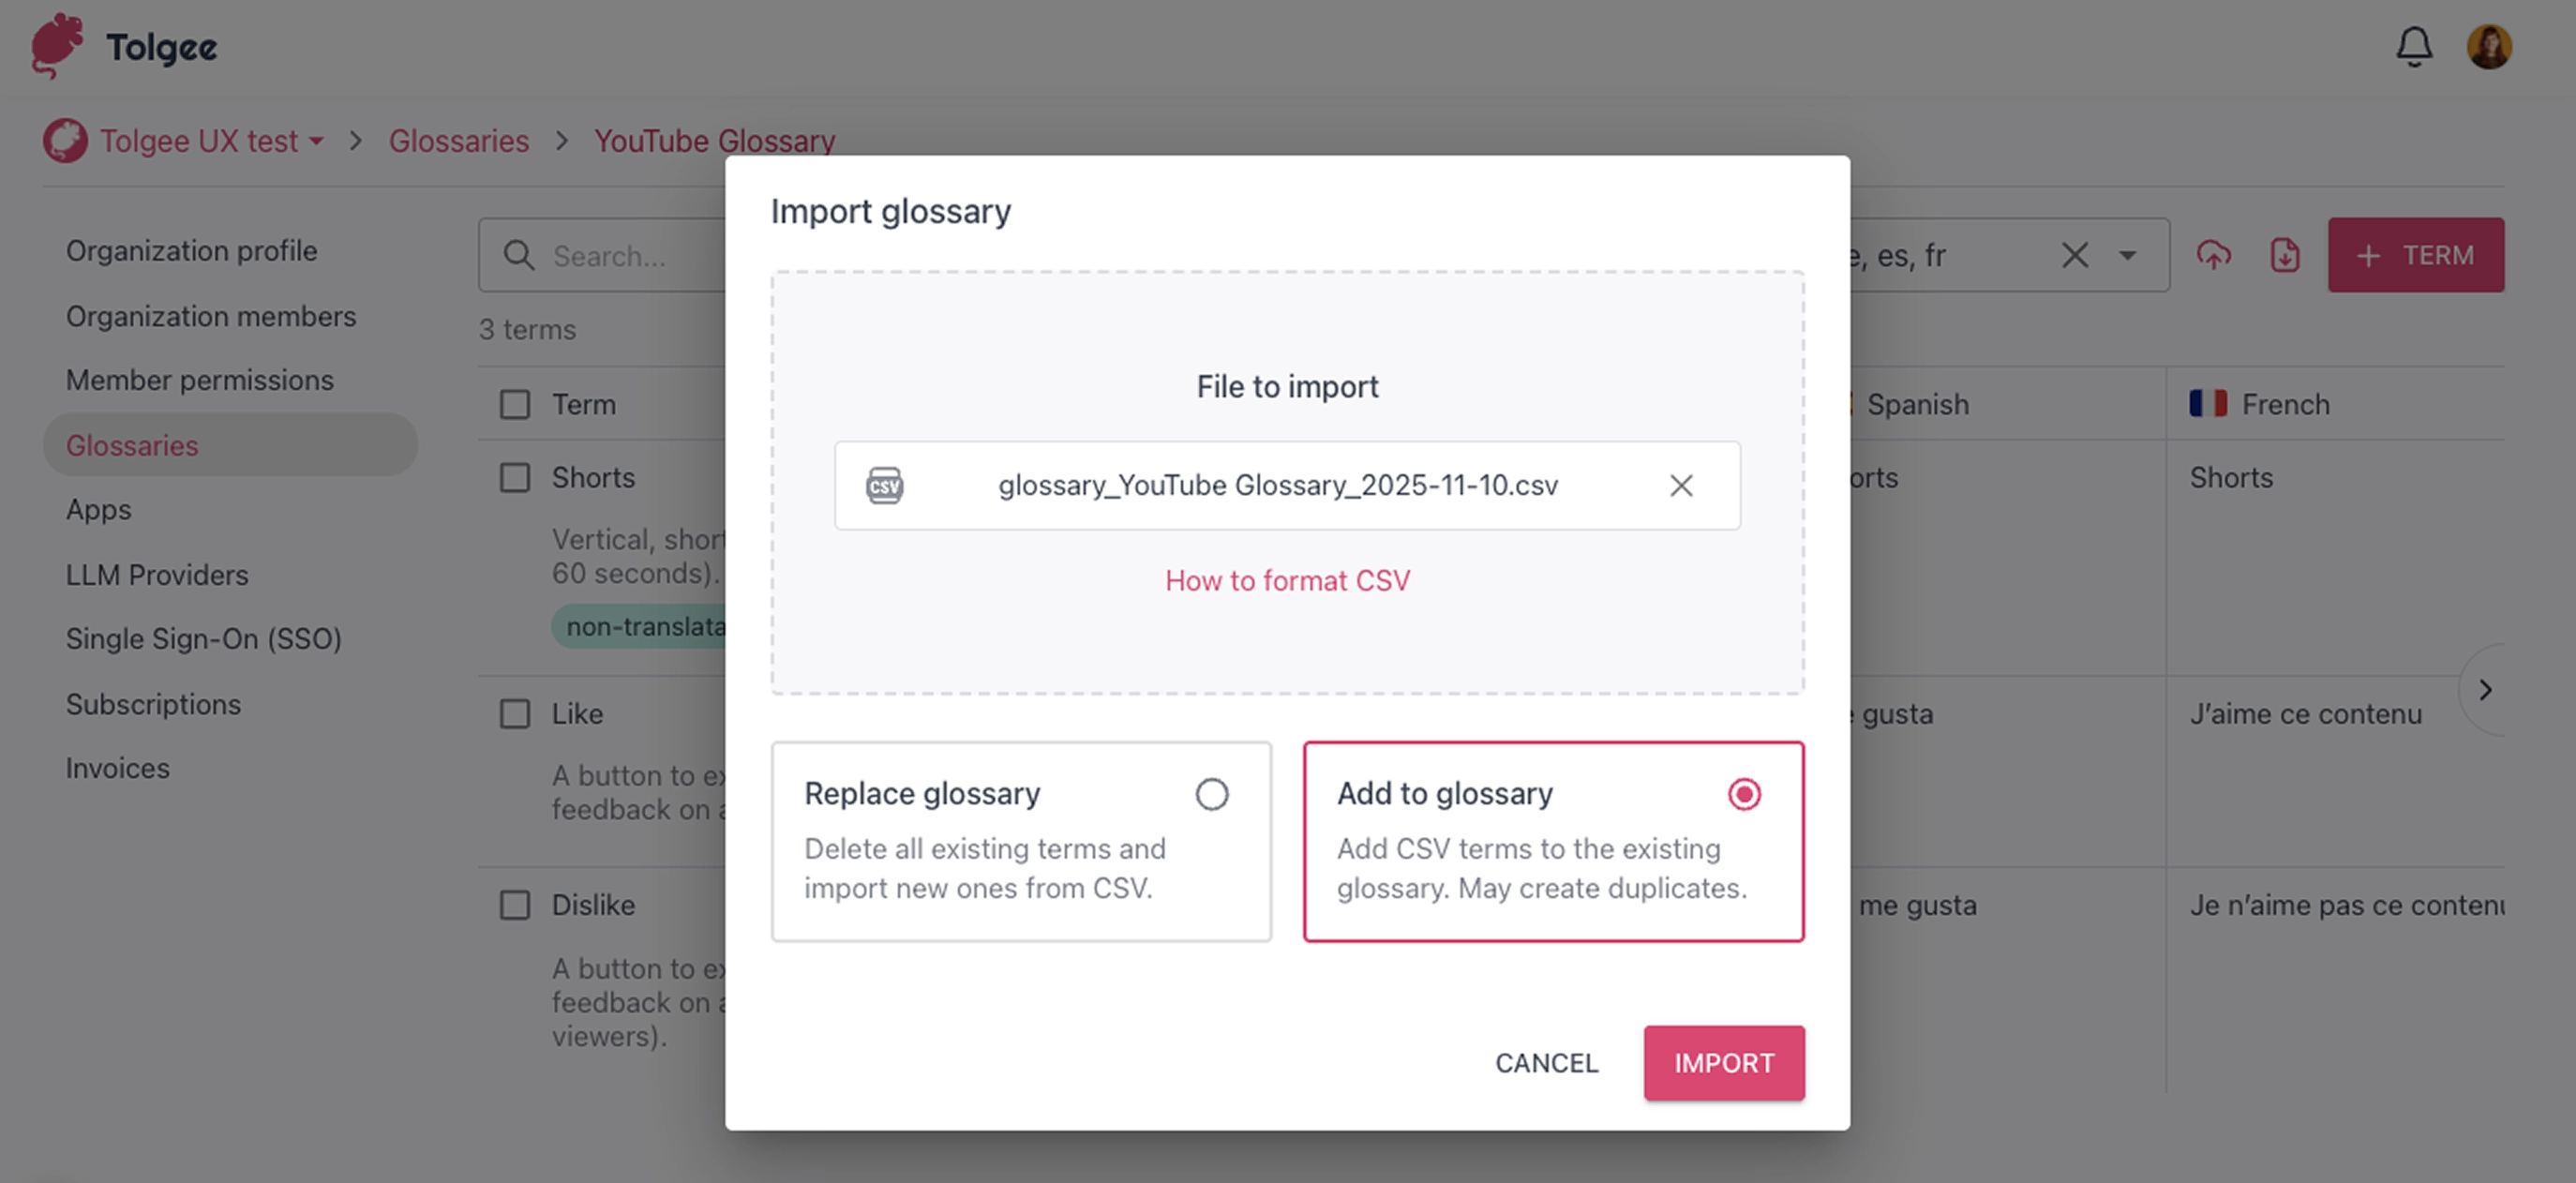Open the language filter dropdown
The height and width of the screenshot is (1183, 2576).
2127,255
